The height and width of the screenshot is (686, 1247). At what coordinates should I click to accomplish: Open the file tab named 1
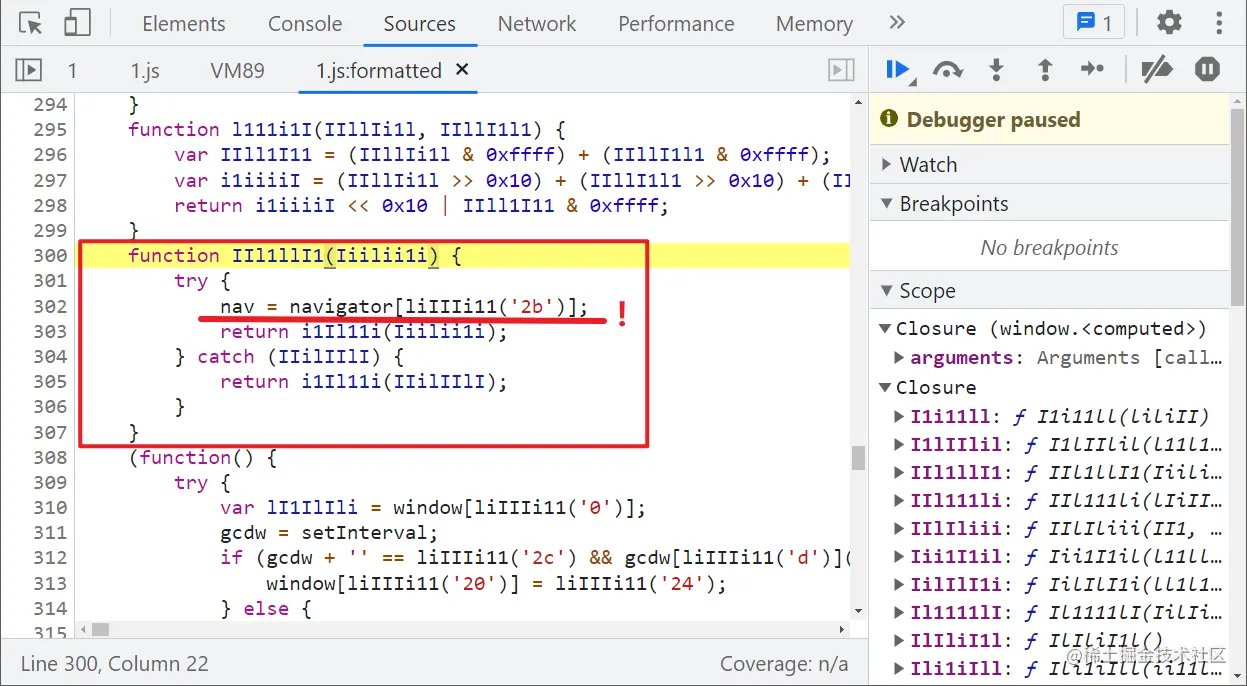[x=72, y=71]
